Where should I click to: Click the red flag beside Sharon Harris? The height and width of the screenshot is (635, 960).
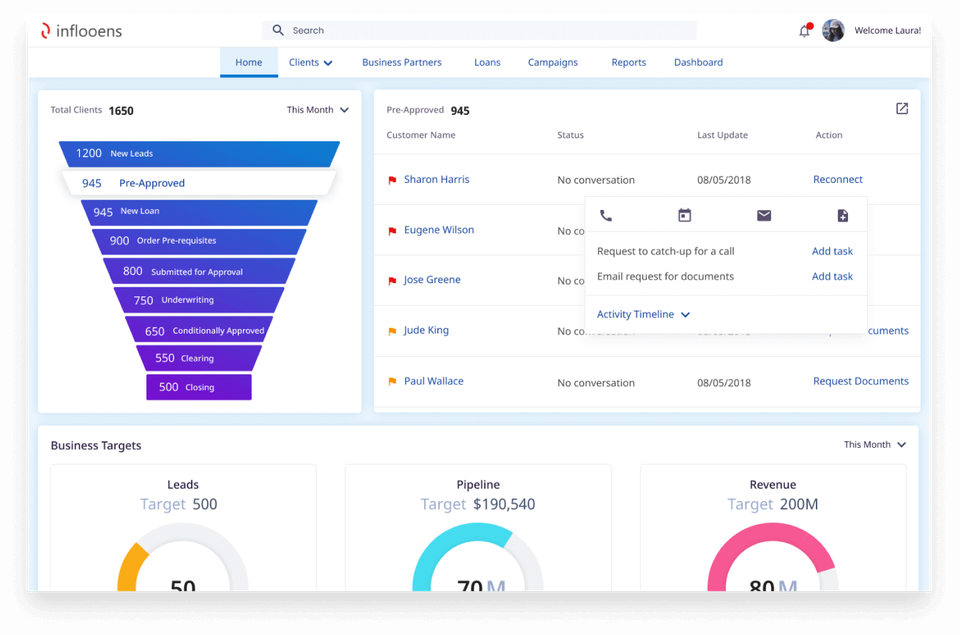click(x=392, y=180)
